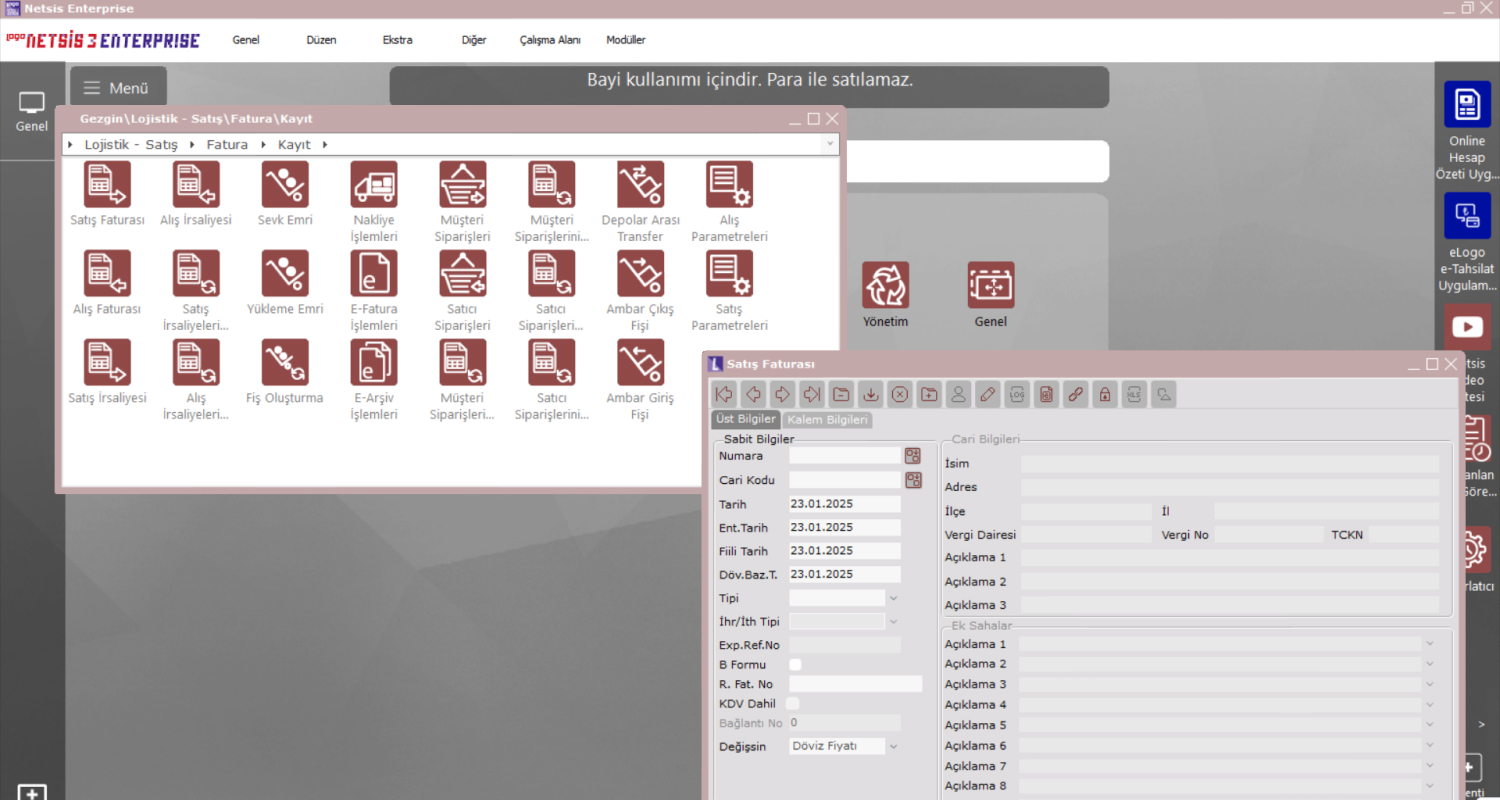Open the Cari Kodu lookup button

pos(913,480)
